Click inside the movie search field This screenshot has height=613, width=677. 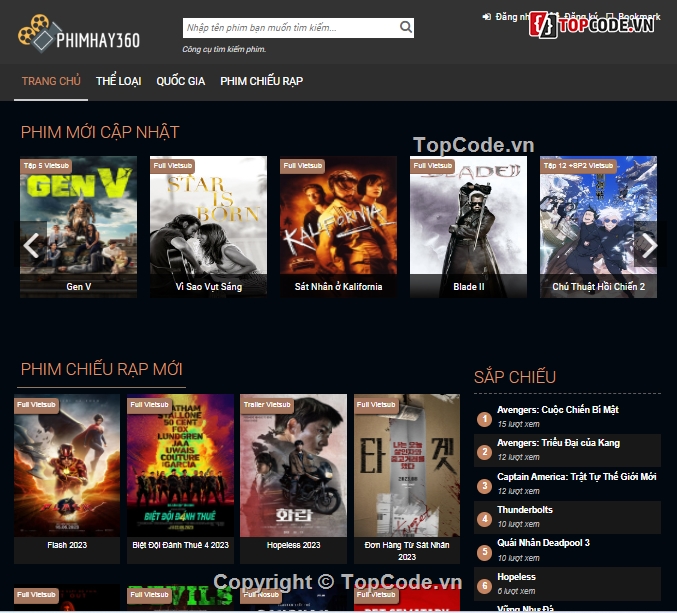tap(288, 28)
